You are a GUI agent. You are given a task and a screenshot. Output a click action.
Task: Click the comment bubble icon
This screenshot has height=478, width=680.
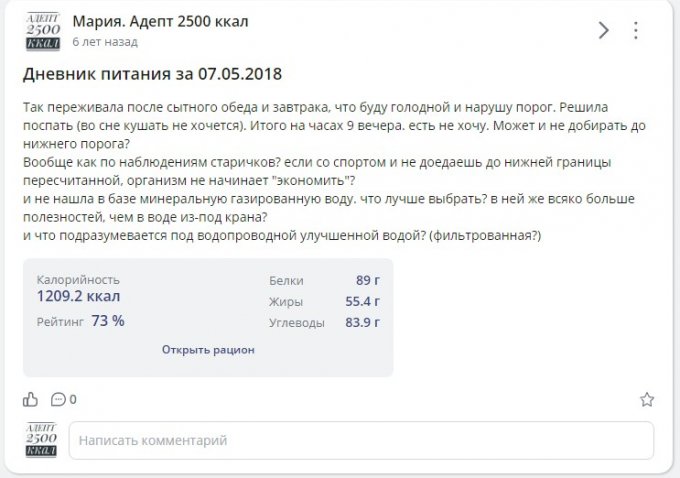pos(58,399)
